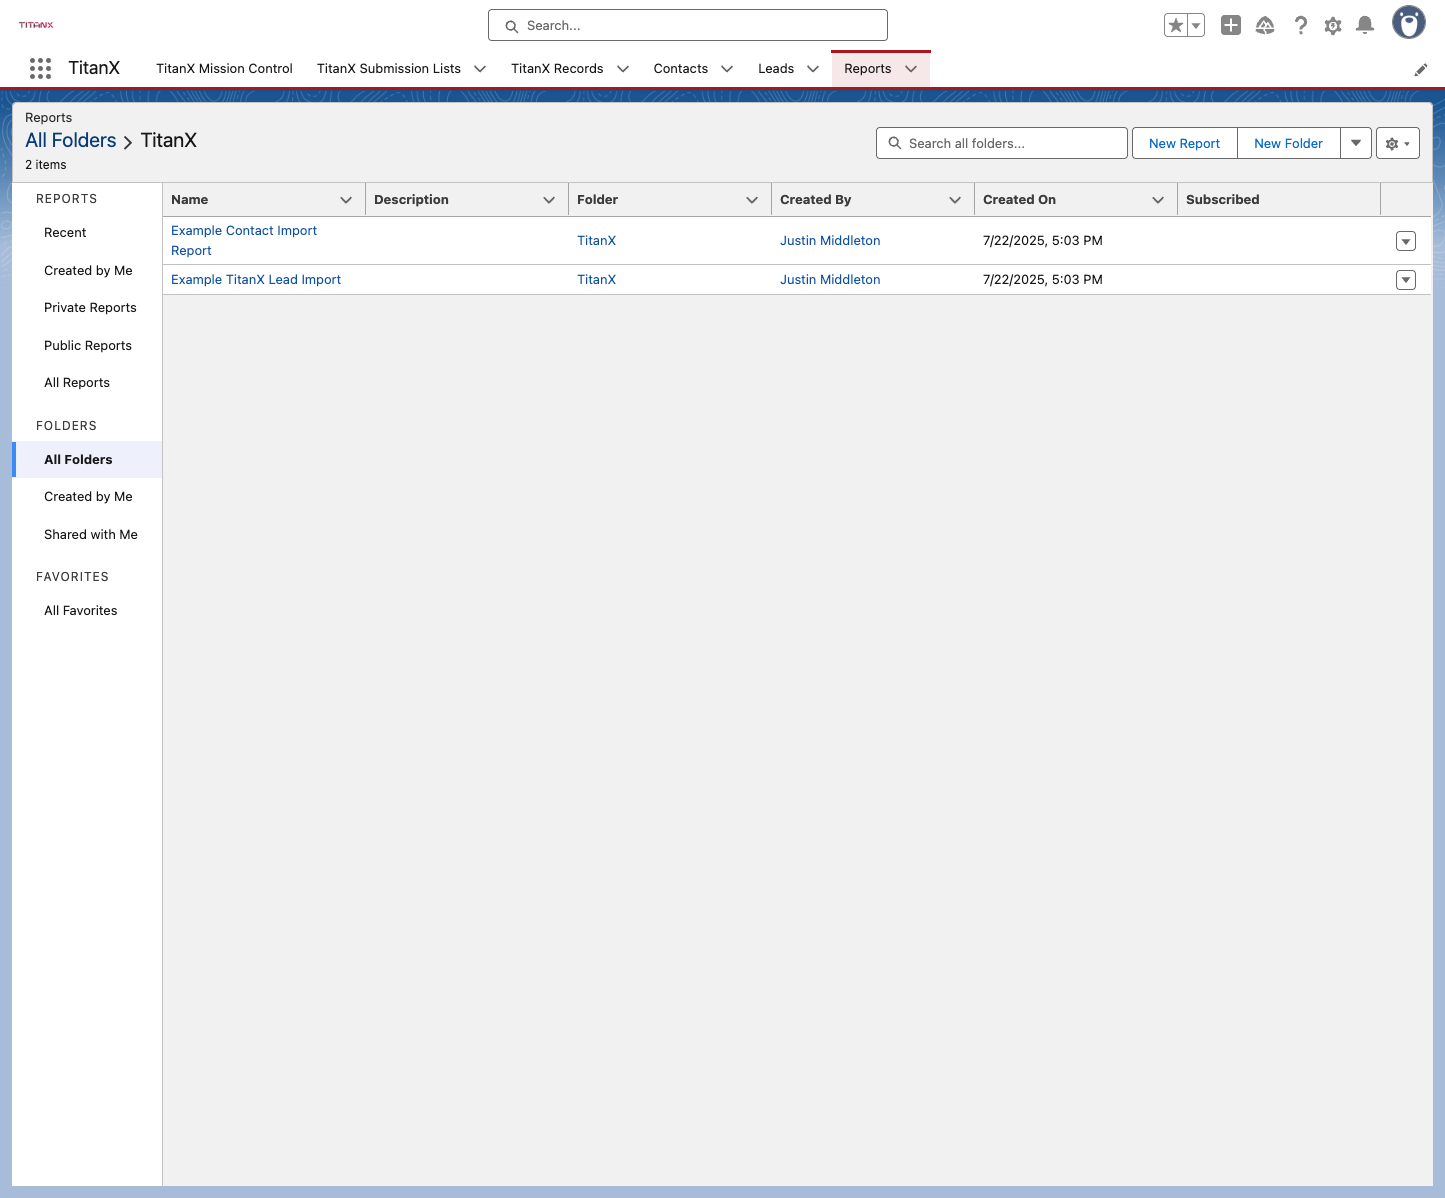Open more actions dropdown beside New Folder

click(1356, 143)
